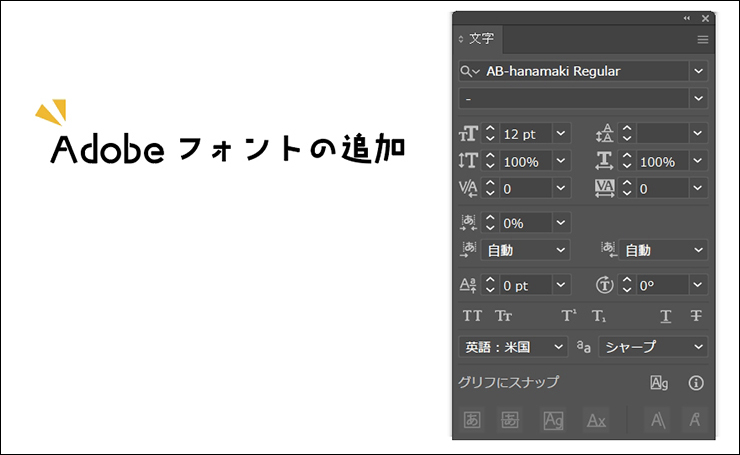Image resolution: width=740 pixels, height=455 pixels.
Task: Select the 文字 panel tab
Action: point(479,39)
